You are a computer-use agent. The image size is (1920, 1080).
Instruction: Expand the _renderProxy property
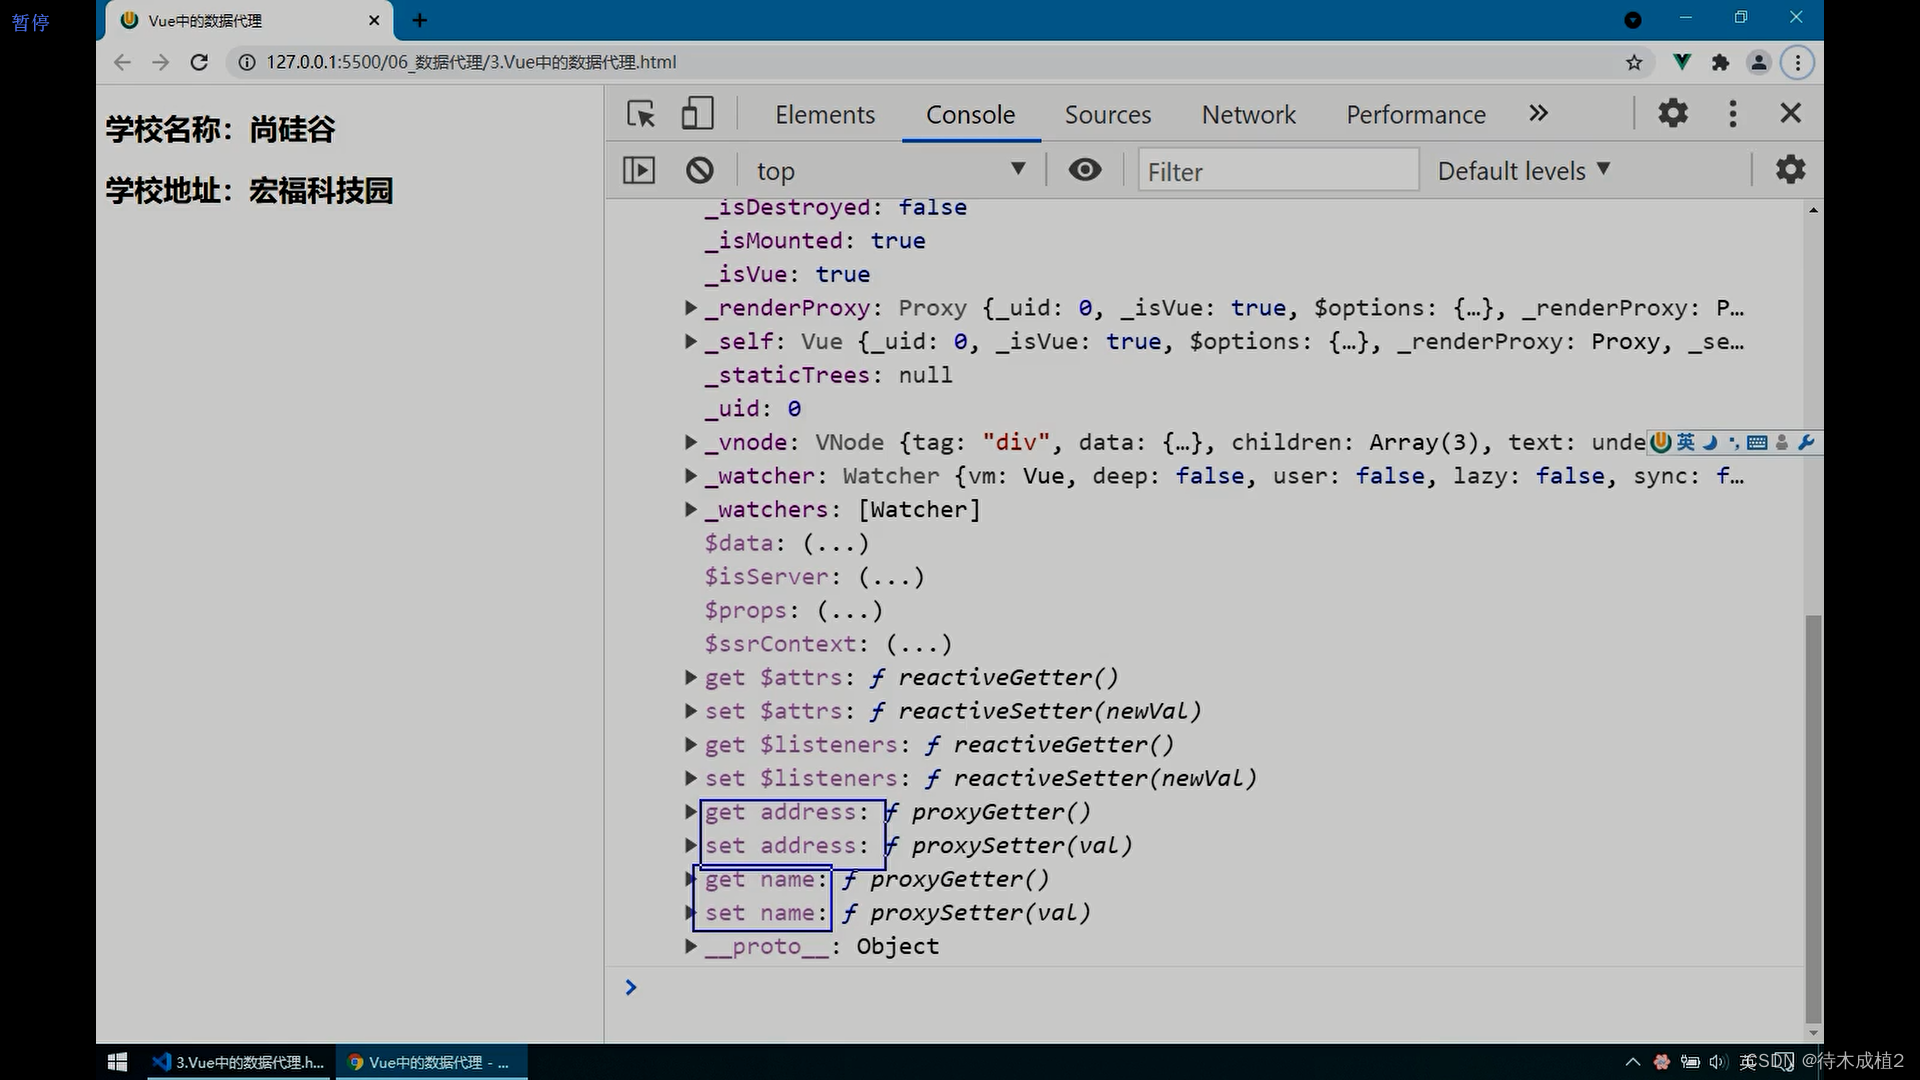690,308
